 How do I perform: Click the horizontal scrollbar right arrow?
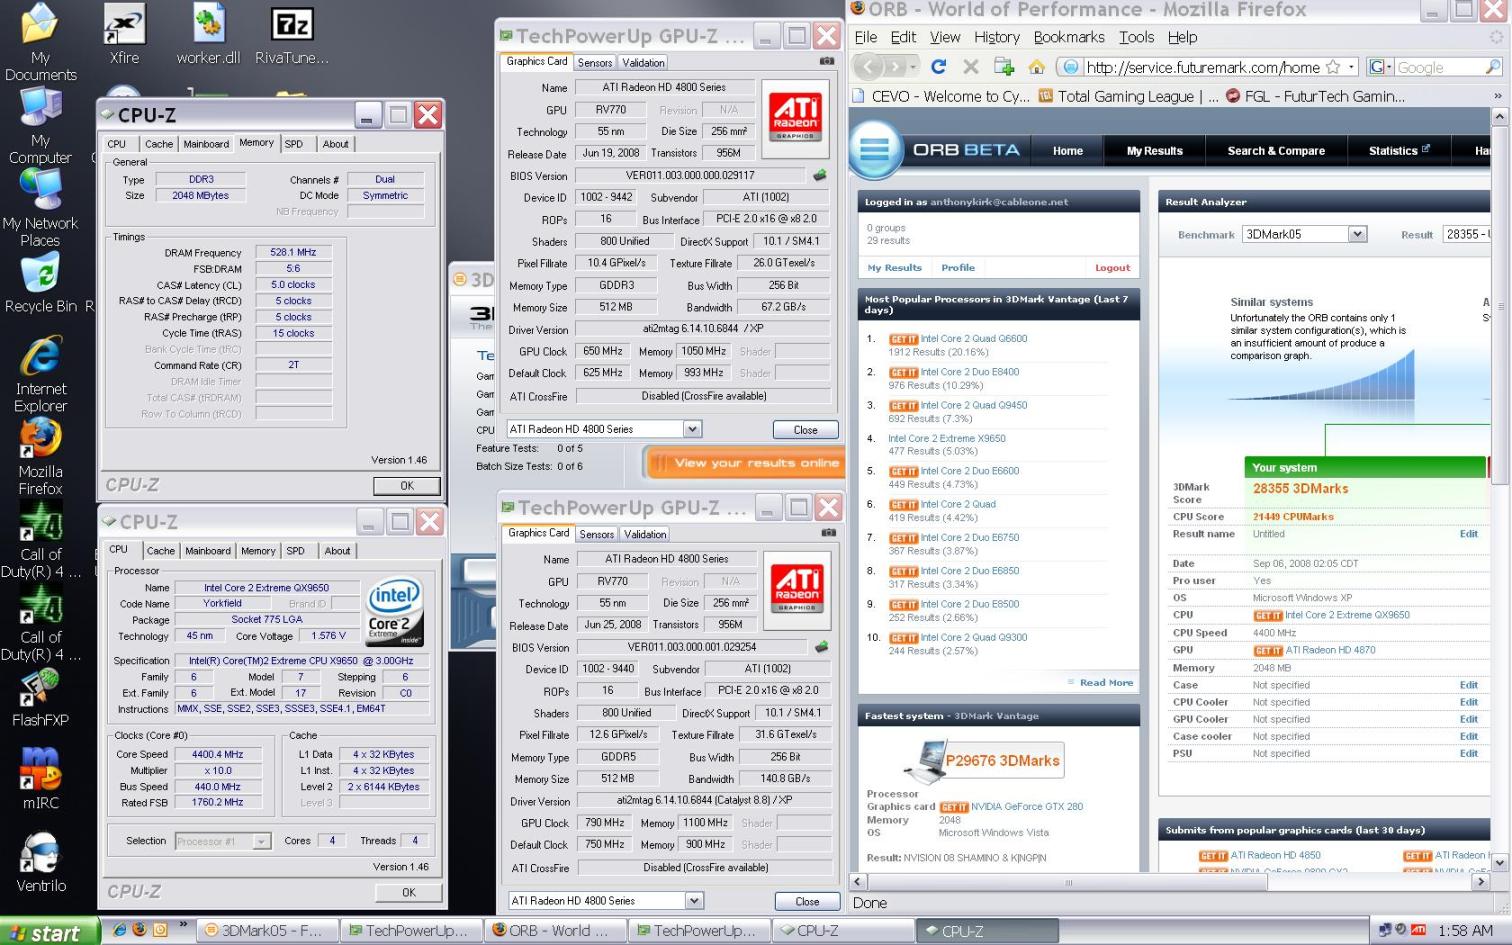pyautogui.click(x=1481, y=882)
